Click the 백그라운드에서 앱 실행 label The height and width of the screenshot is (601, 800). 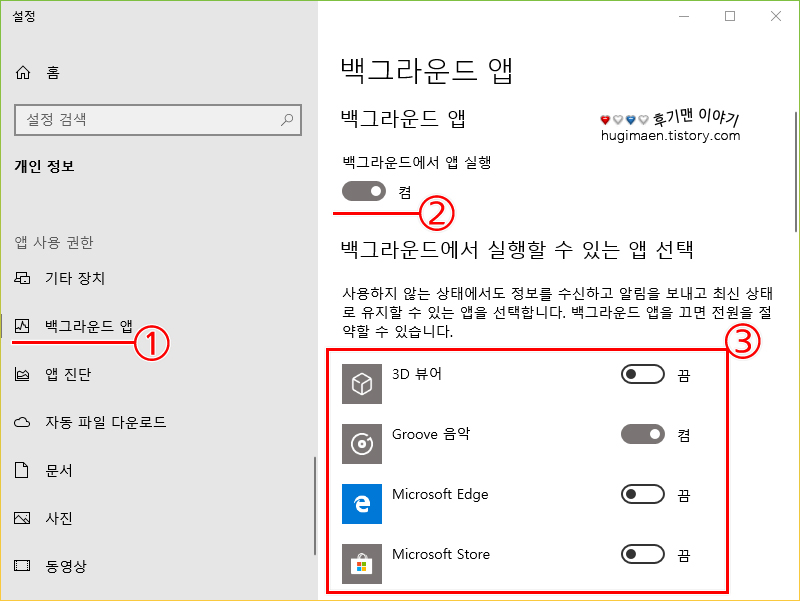(417, 163)
